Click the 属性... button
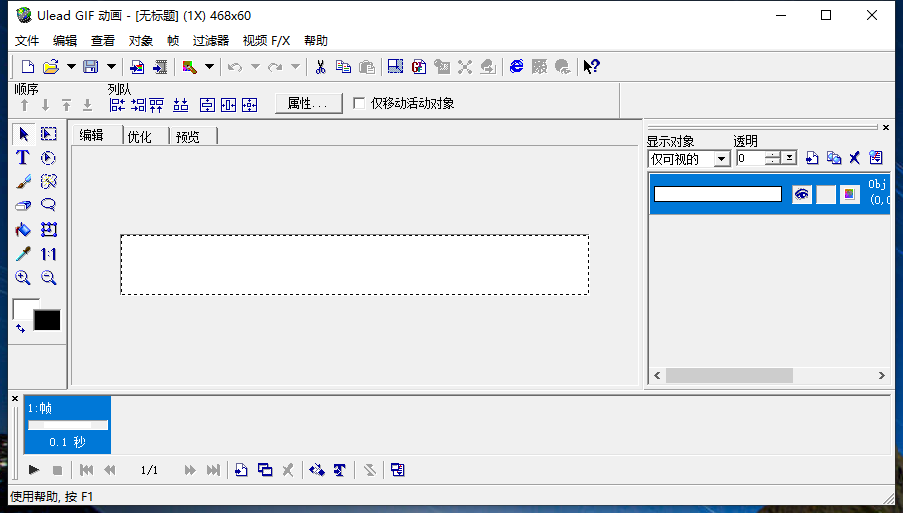 308,104
